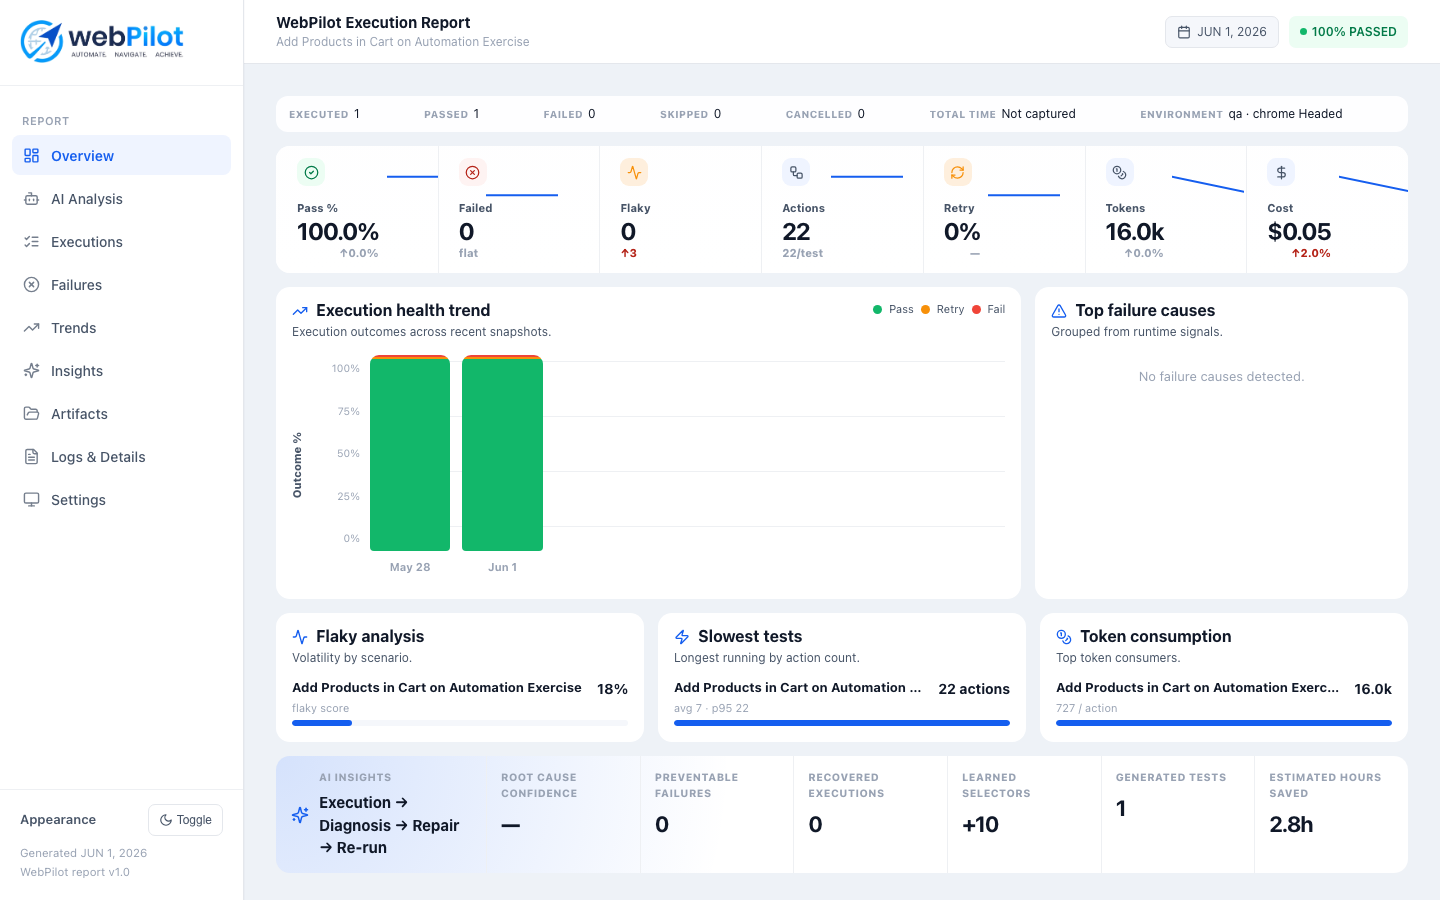Click the Executions checklist icon
1440x900 pixels.
click(x=32, y=241)
